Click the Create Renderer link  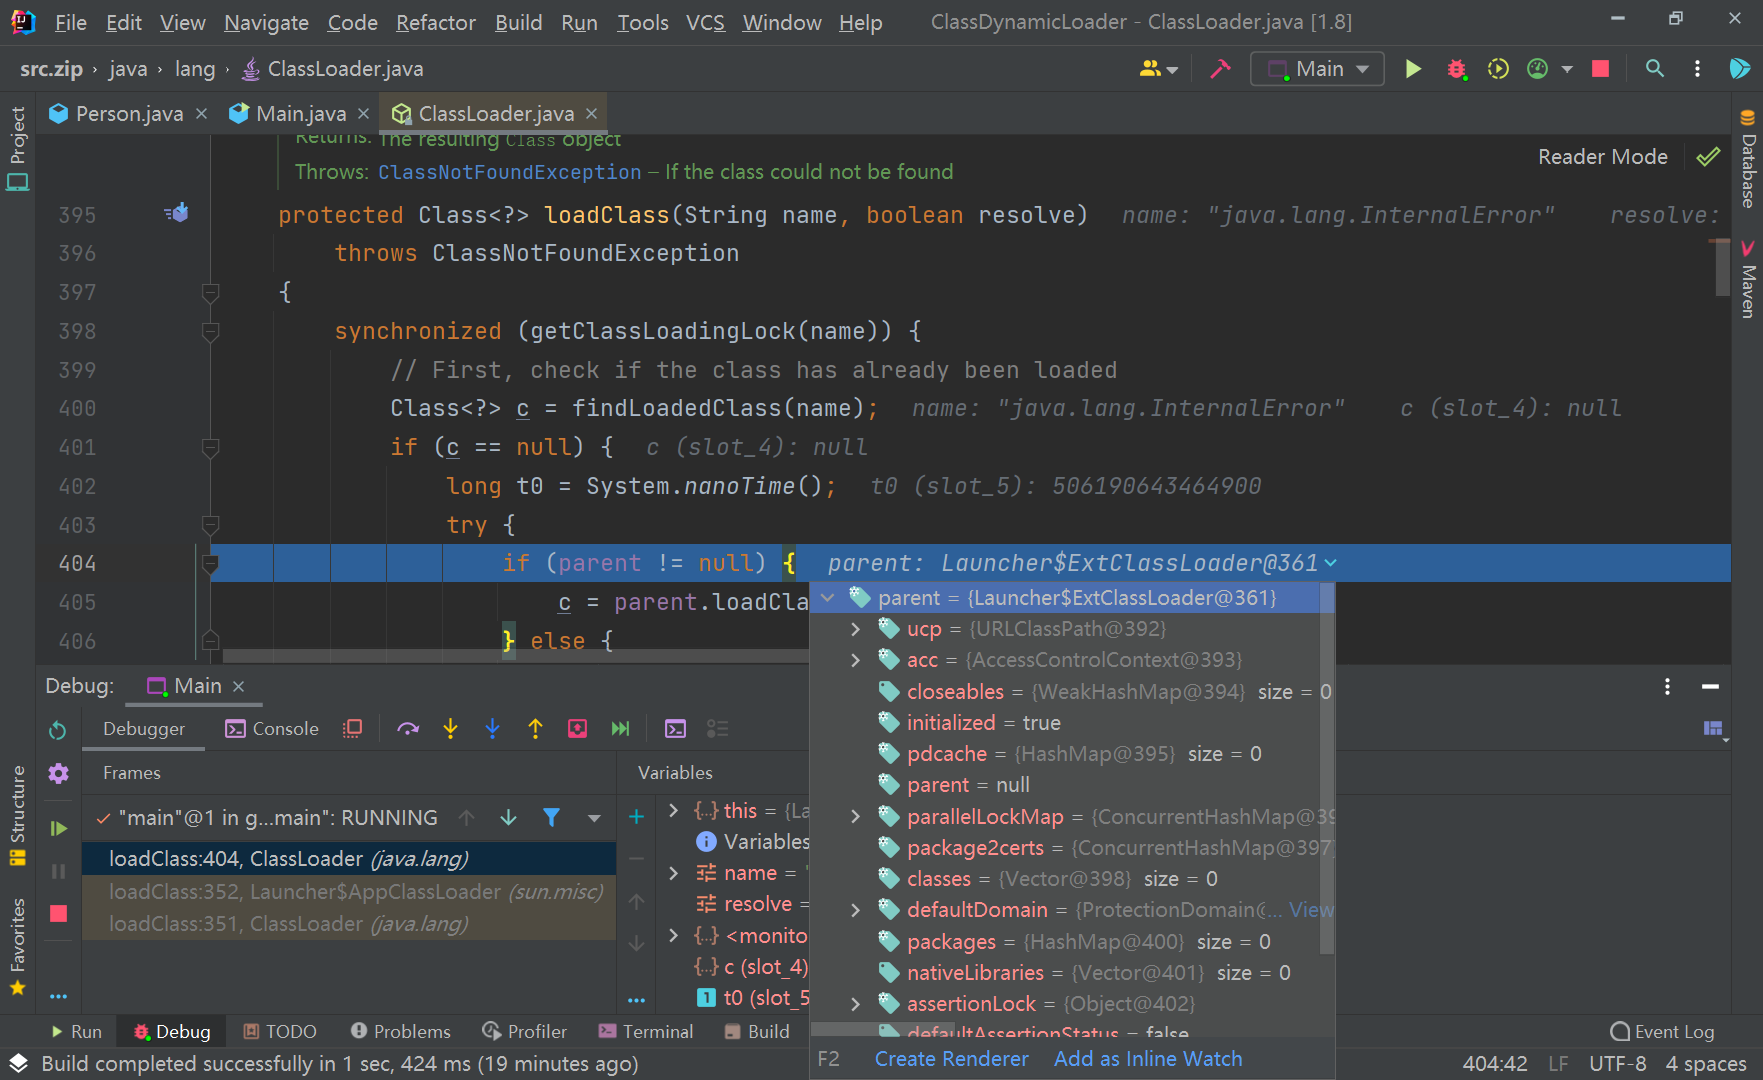pos(951,1059)
